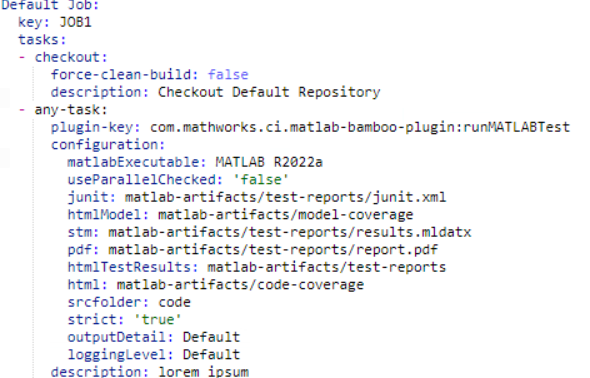The width and height of the screenshot is (590, 378).
Task: Click the 'key: JOB1' line
Action: point(55,22)
